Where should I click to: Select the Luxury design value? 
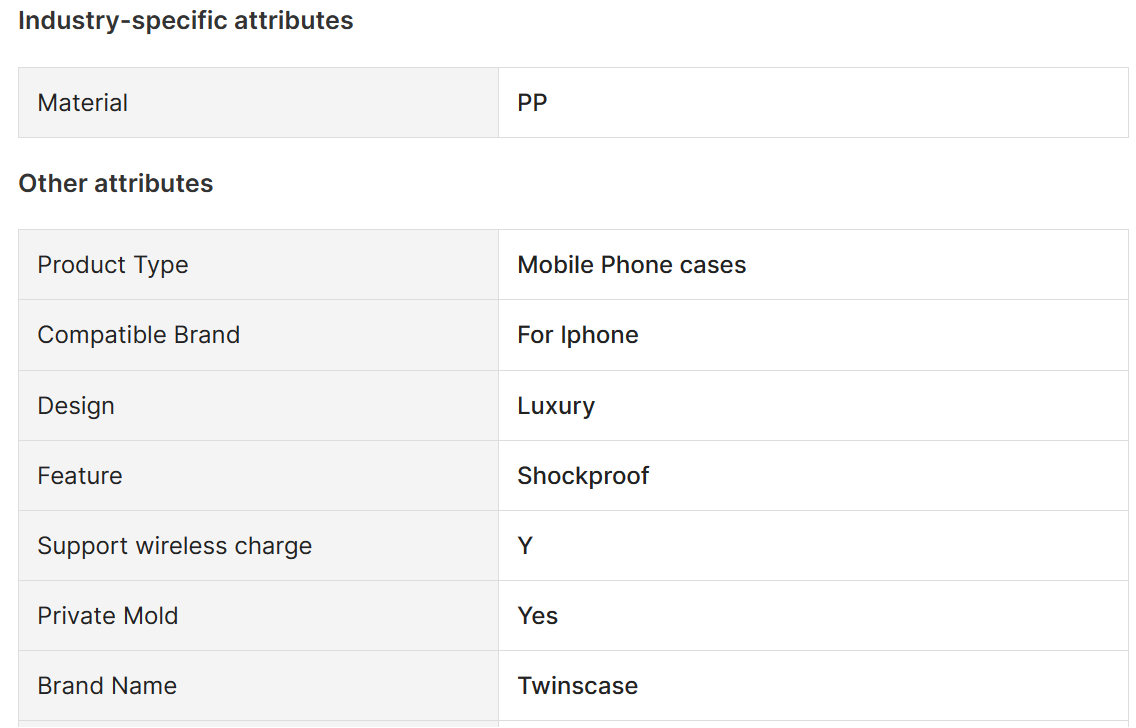(x=556, y=406)
